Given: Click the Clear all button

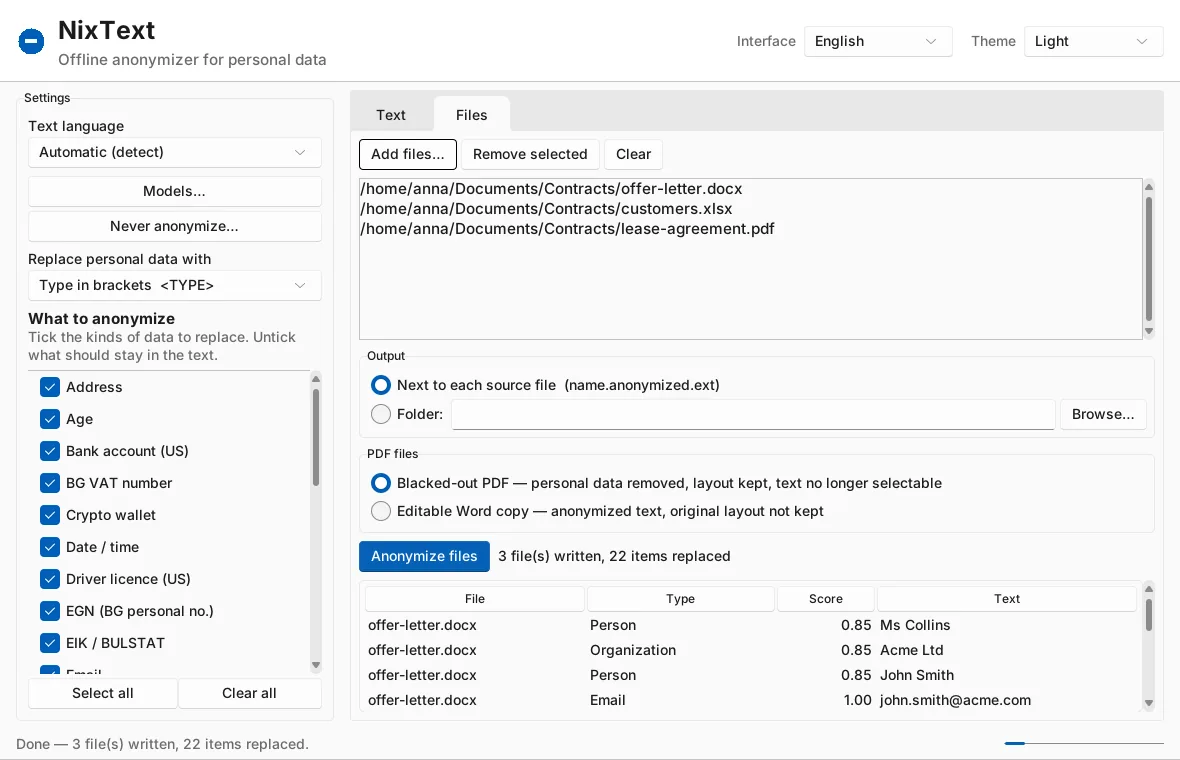Looking at the screenshot, I should pyautogui.click(x=249, y=693).
